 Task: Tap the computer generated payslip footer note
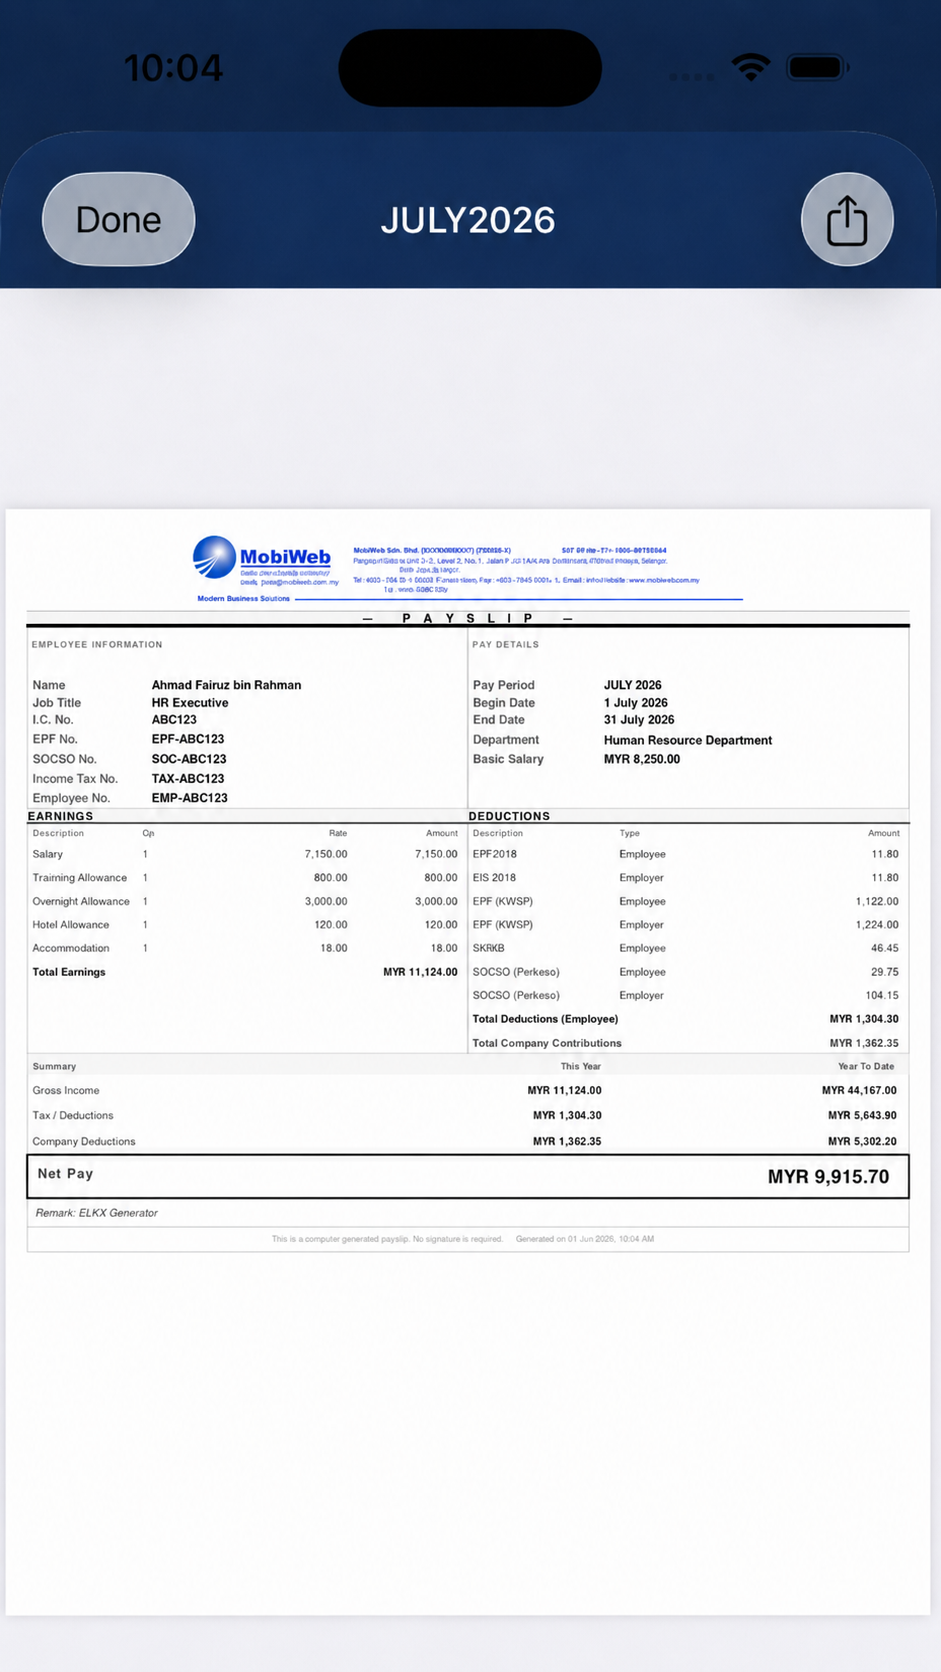pyautogui.click(x=463, y=1239)
